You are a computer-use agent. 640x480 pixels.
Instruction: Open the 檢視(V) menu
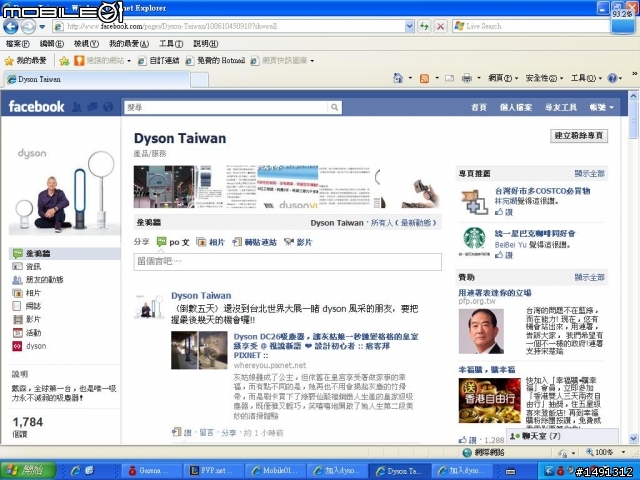[x=87, y=43]
